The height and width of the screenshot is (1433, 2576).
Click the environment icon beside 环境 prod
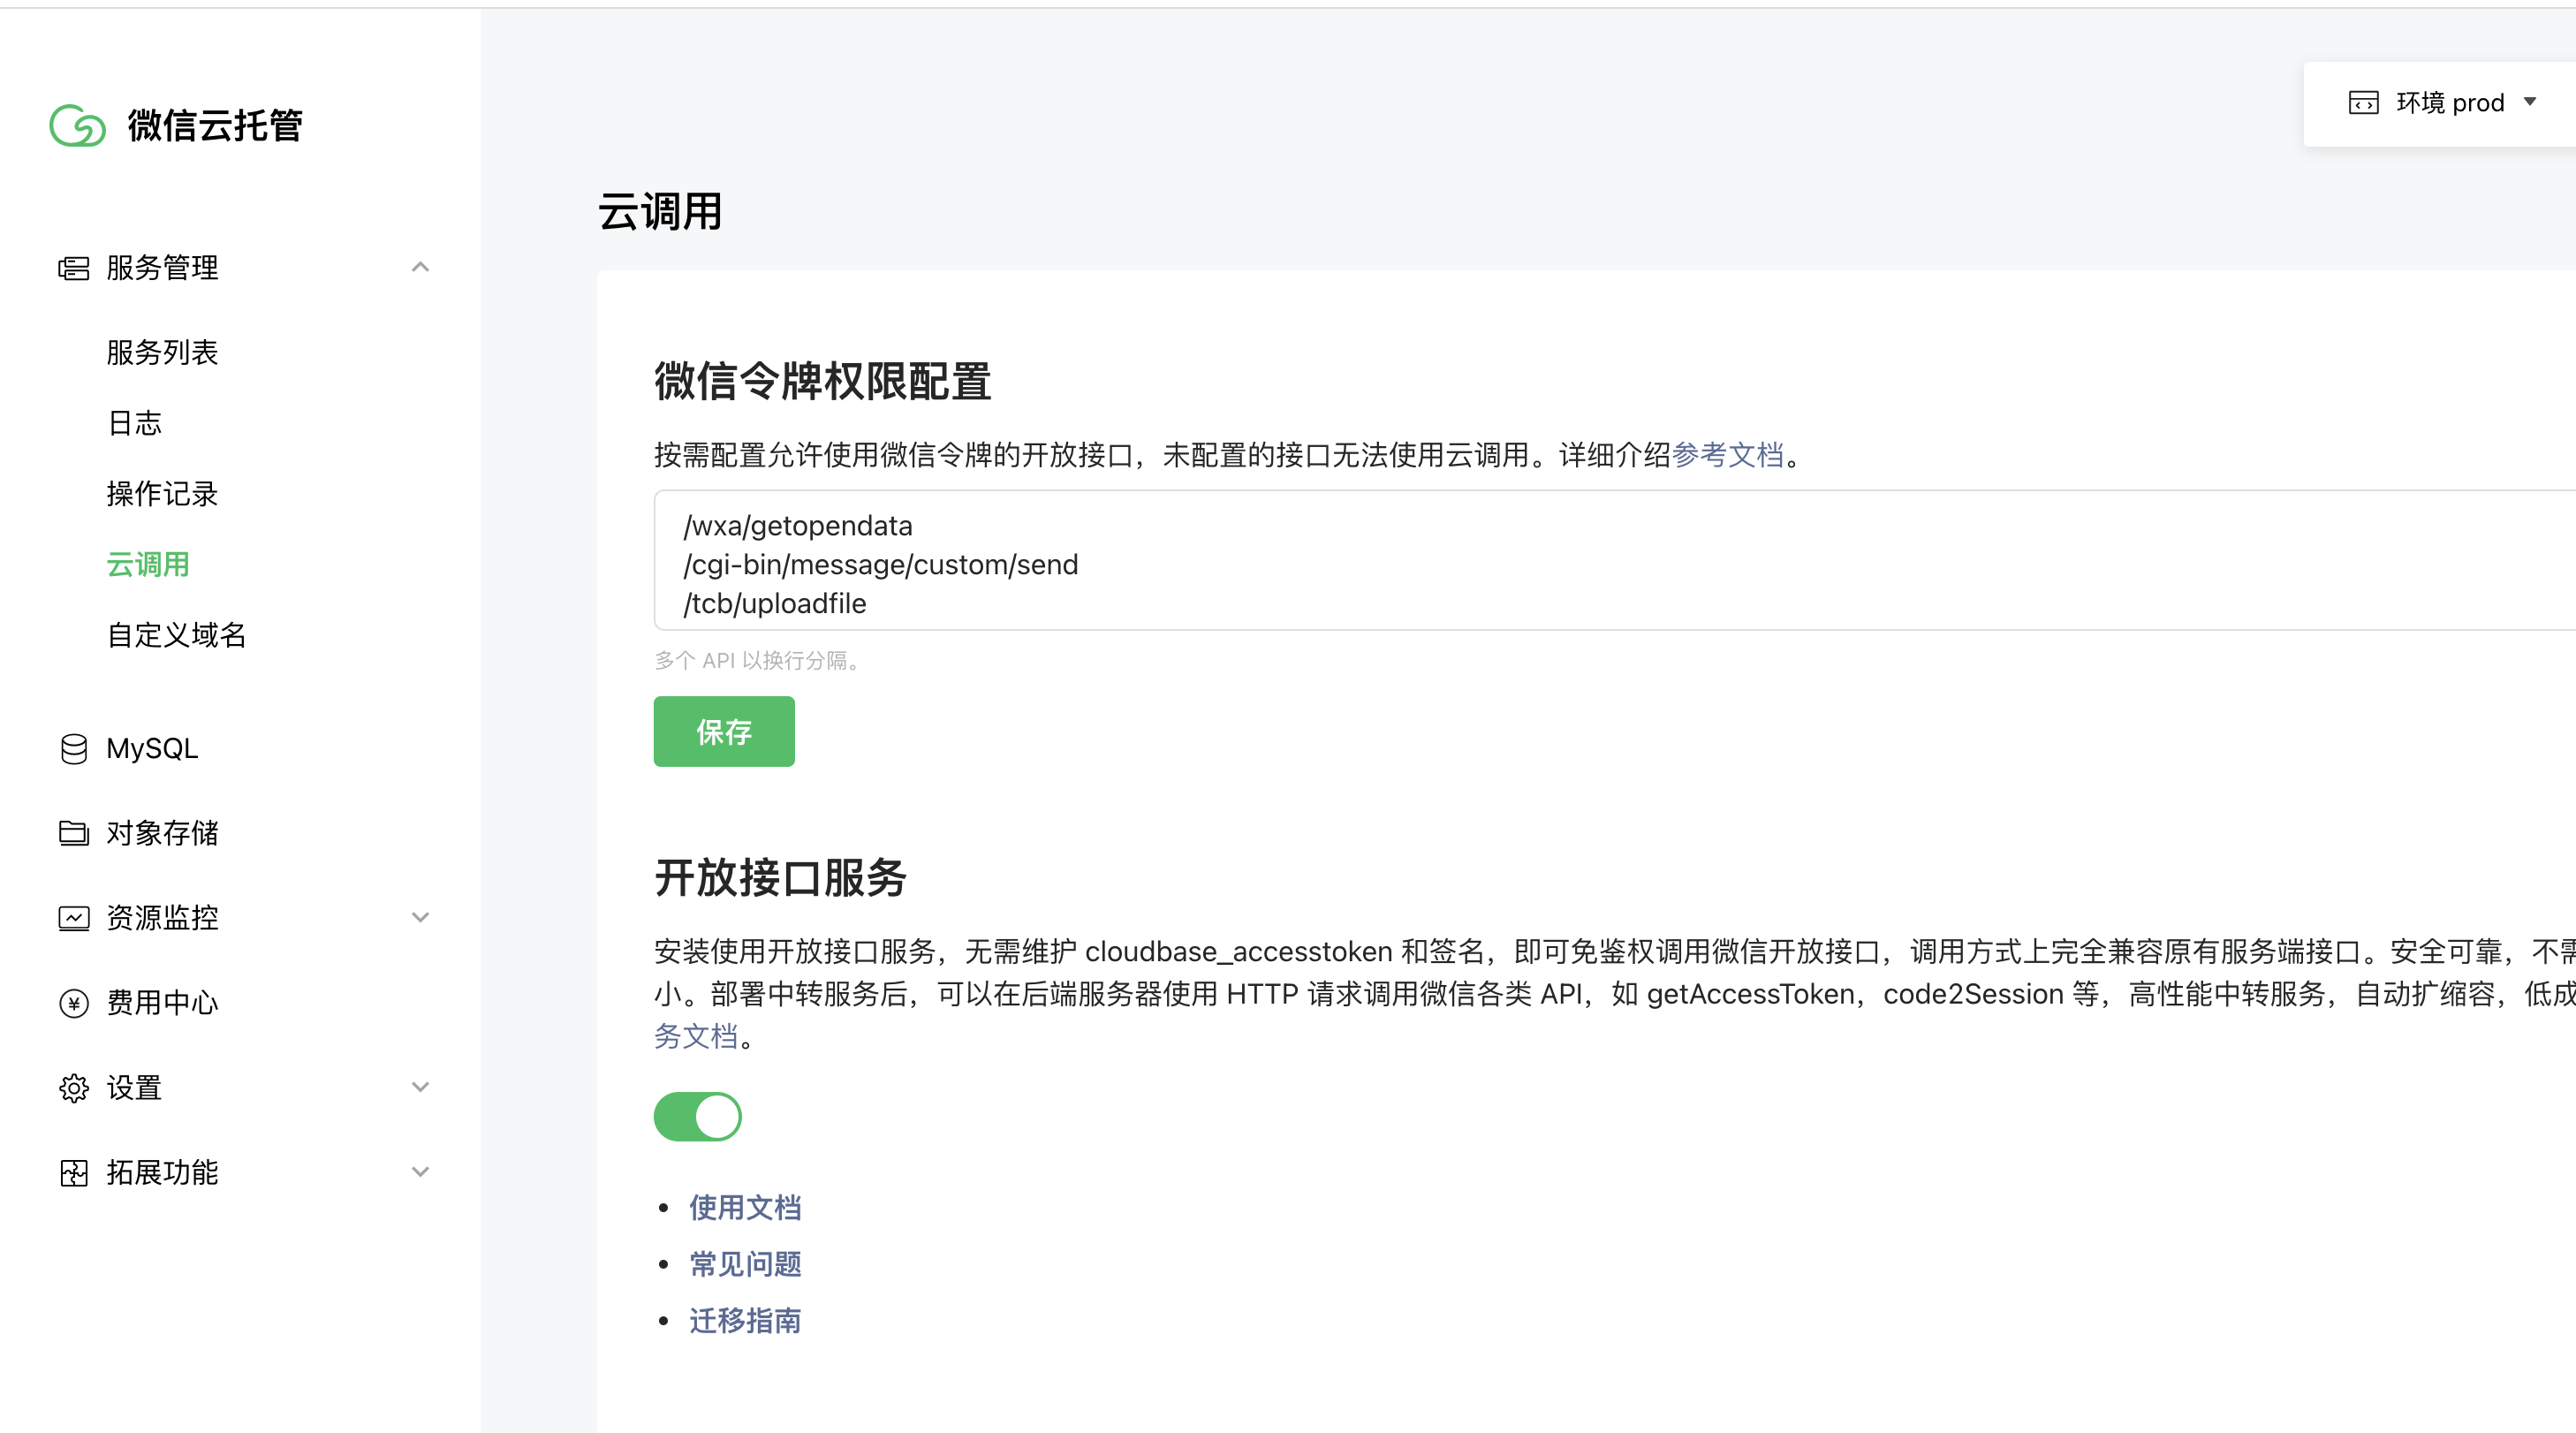point(2363,103)
